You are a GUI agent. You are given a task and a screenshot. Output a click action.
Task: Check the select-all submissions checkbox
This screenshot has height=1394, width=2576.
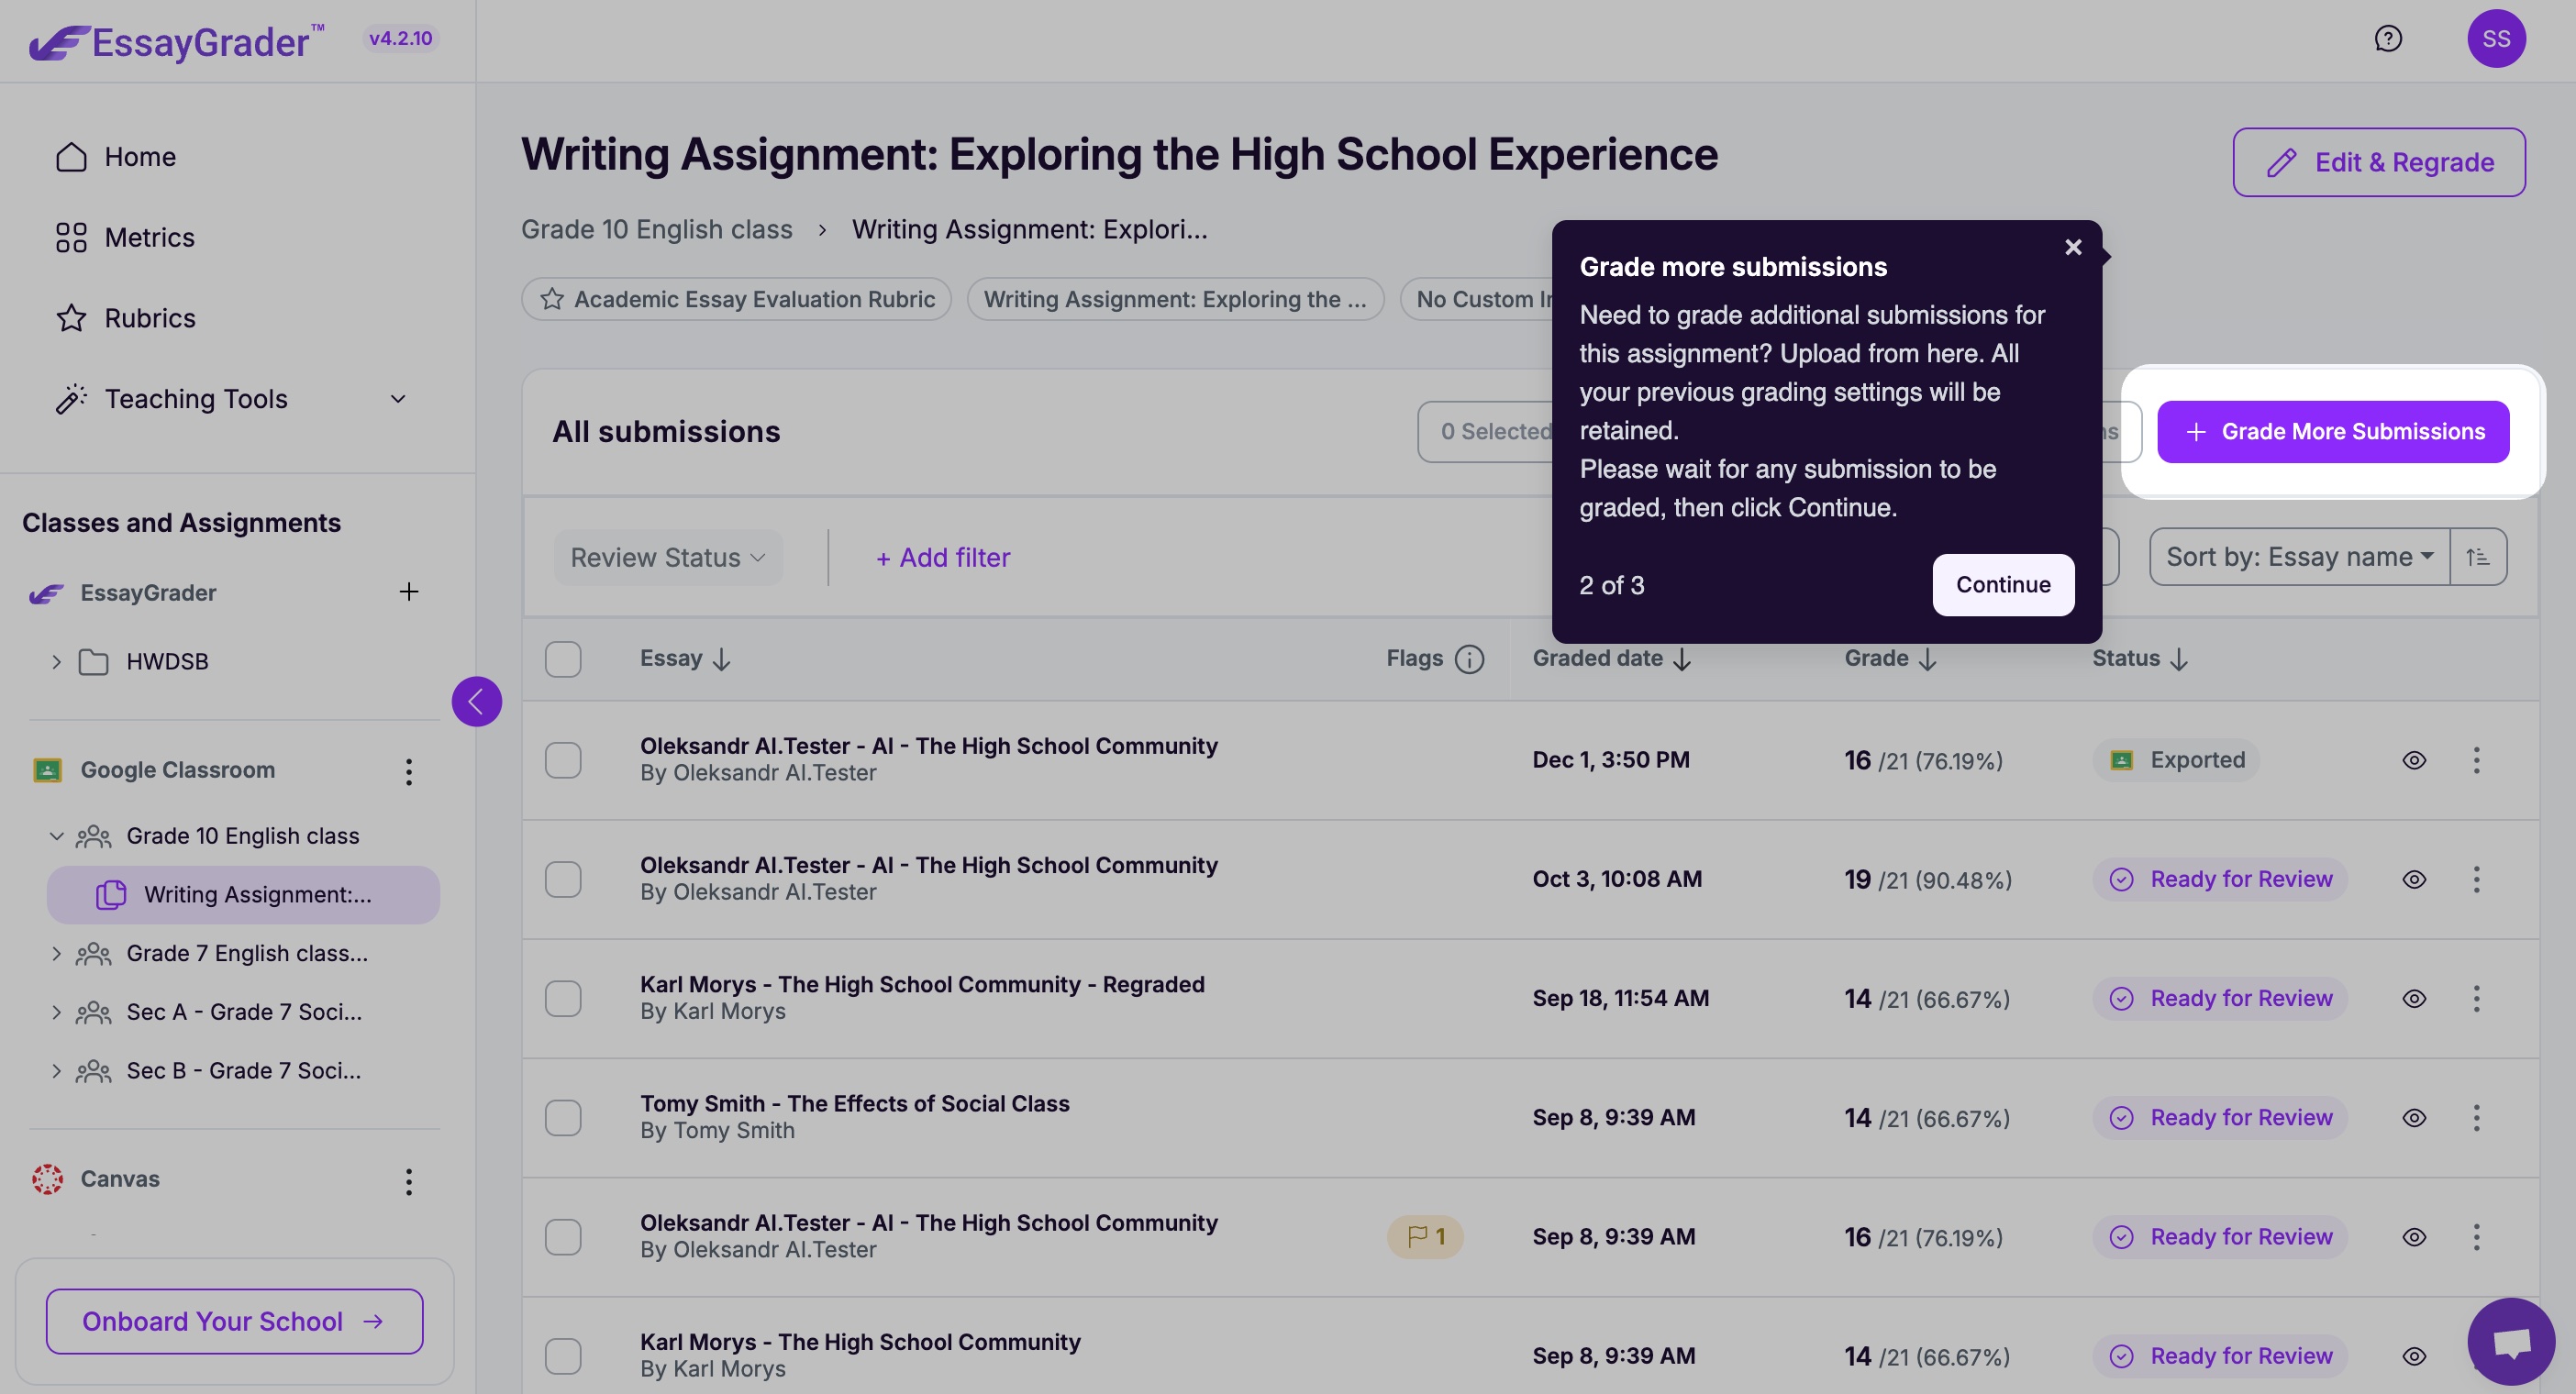click(563, 659)
